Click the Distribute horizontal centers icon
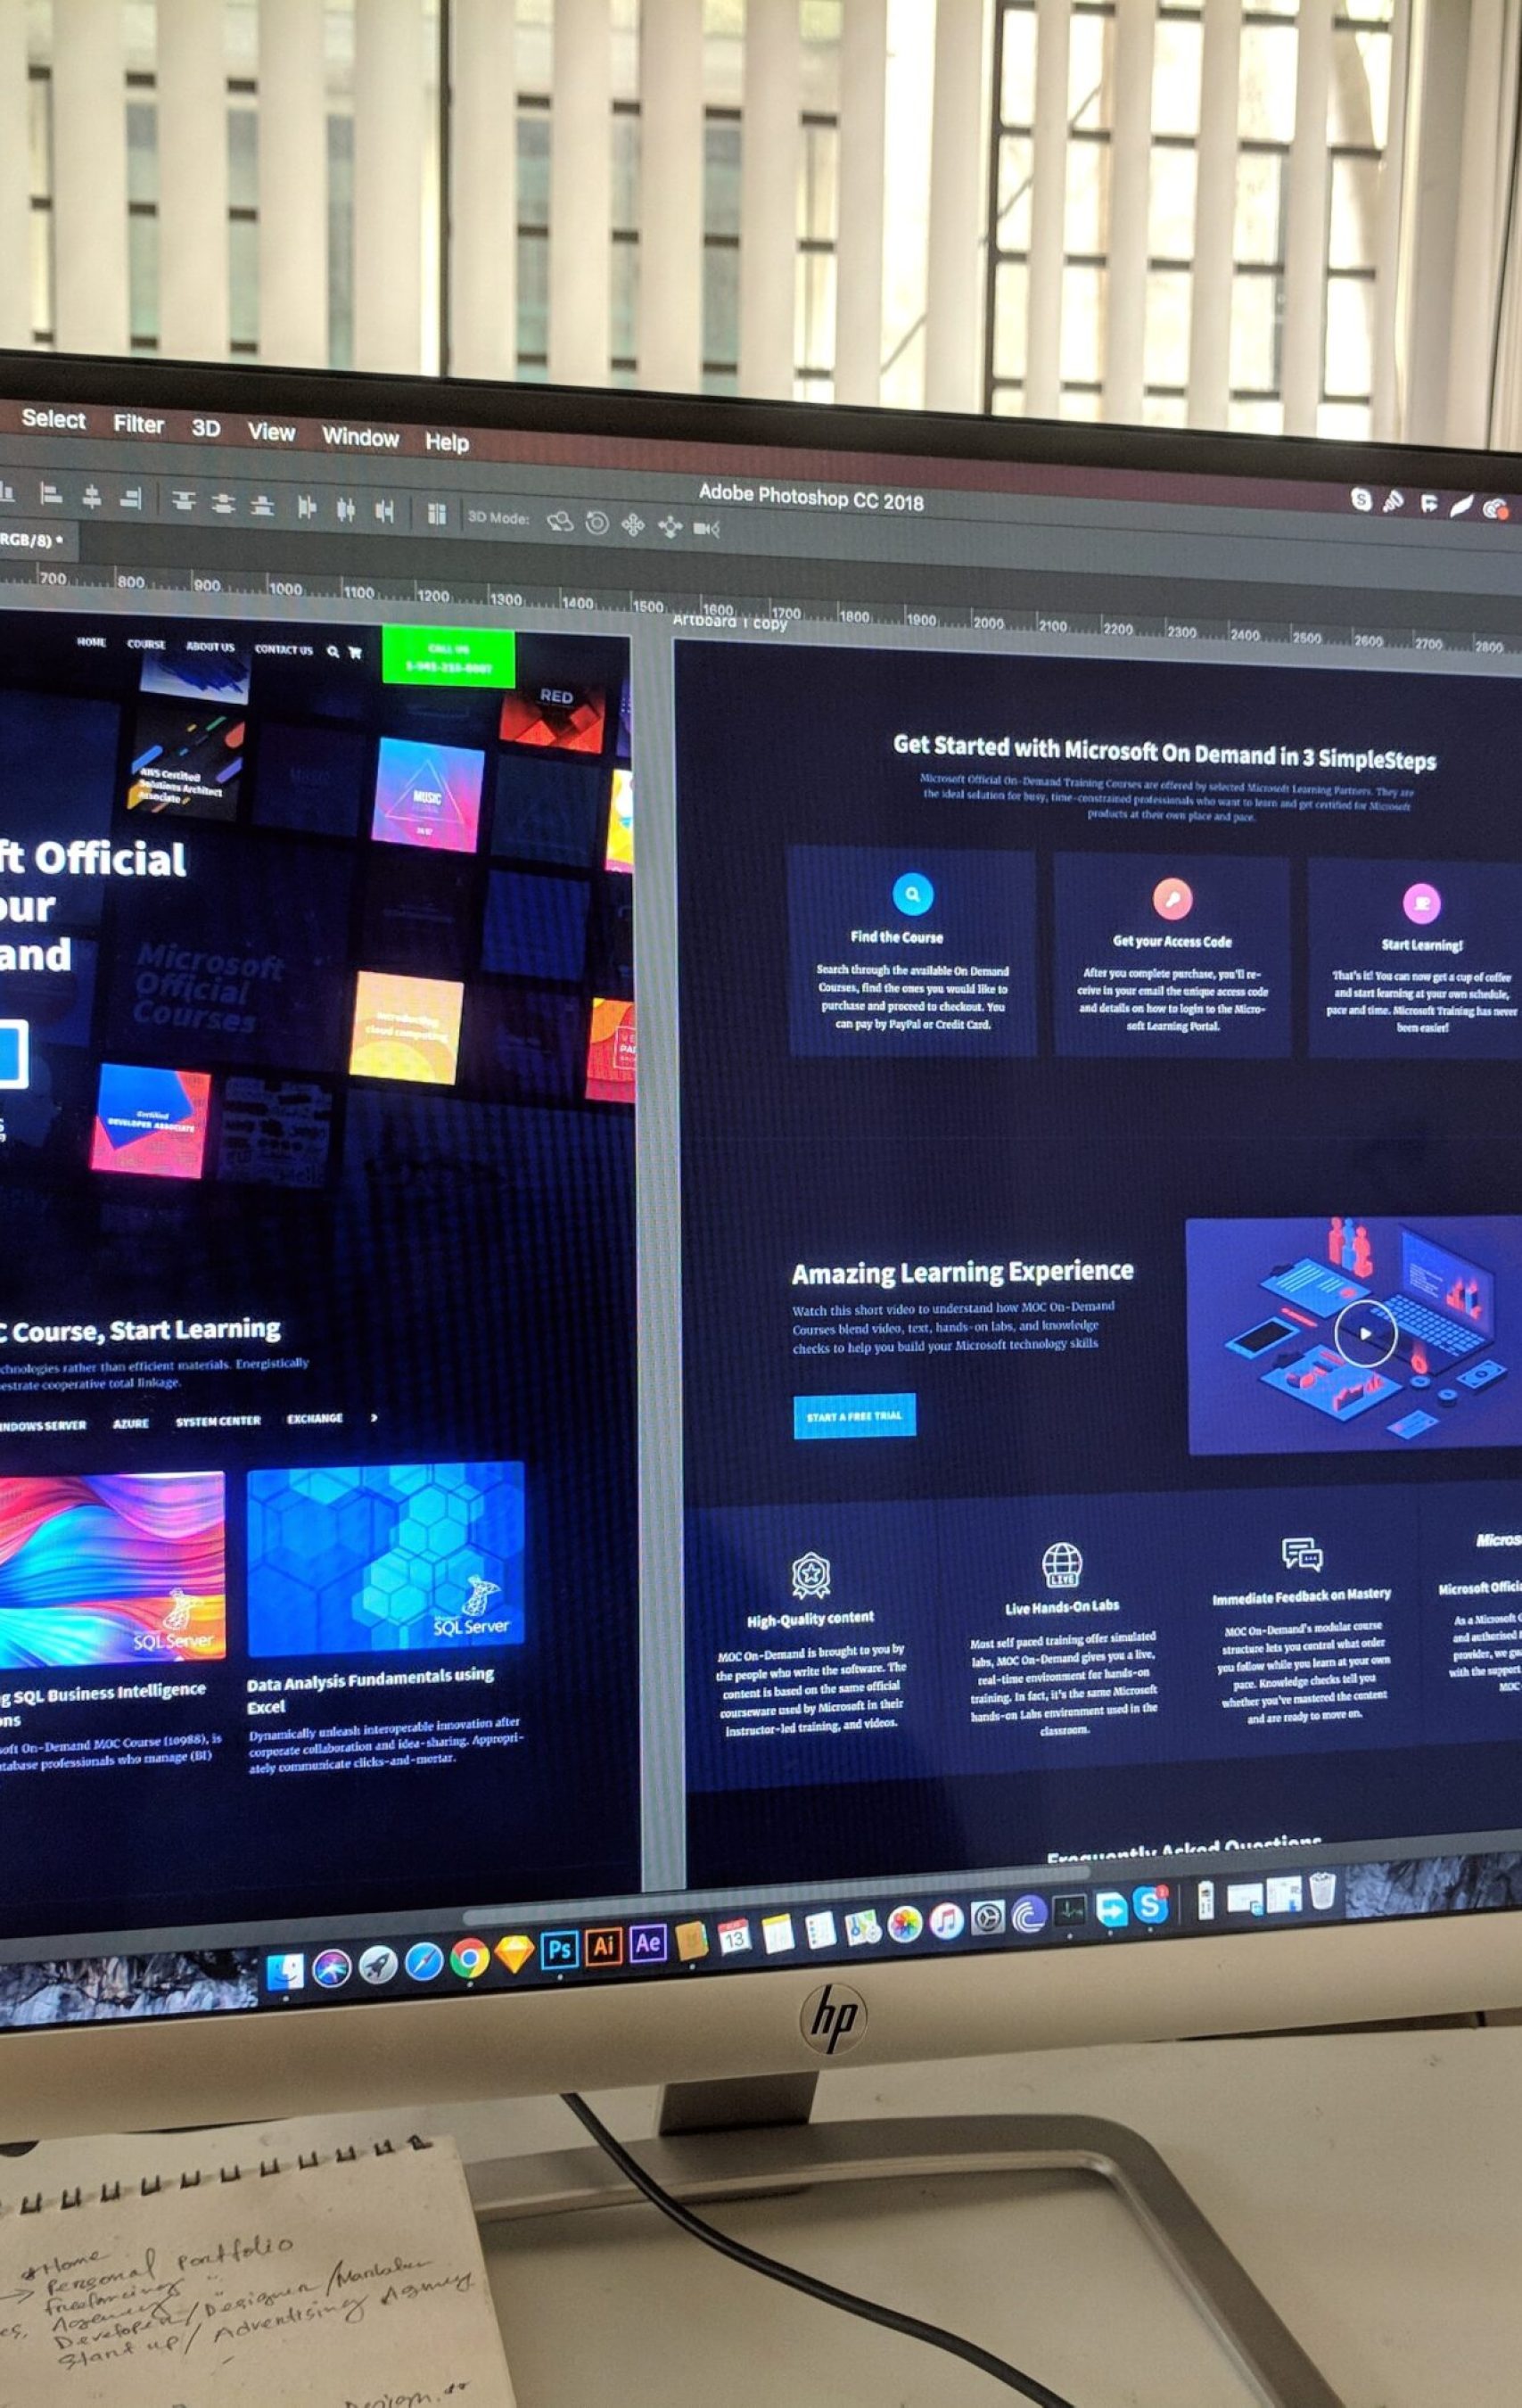 click(x=346, y=510)
